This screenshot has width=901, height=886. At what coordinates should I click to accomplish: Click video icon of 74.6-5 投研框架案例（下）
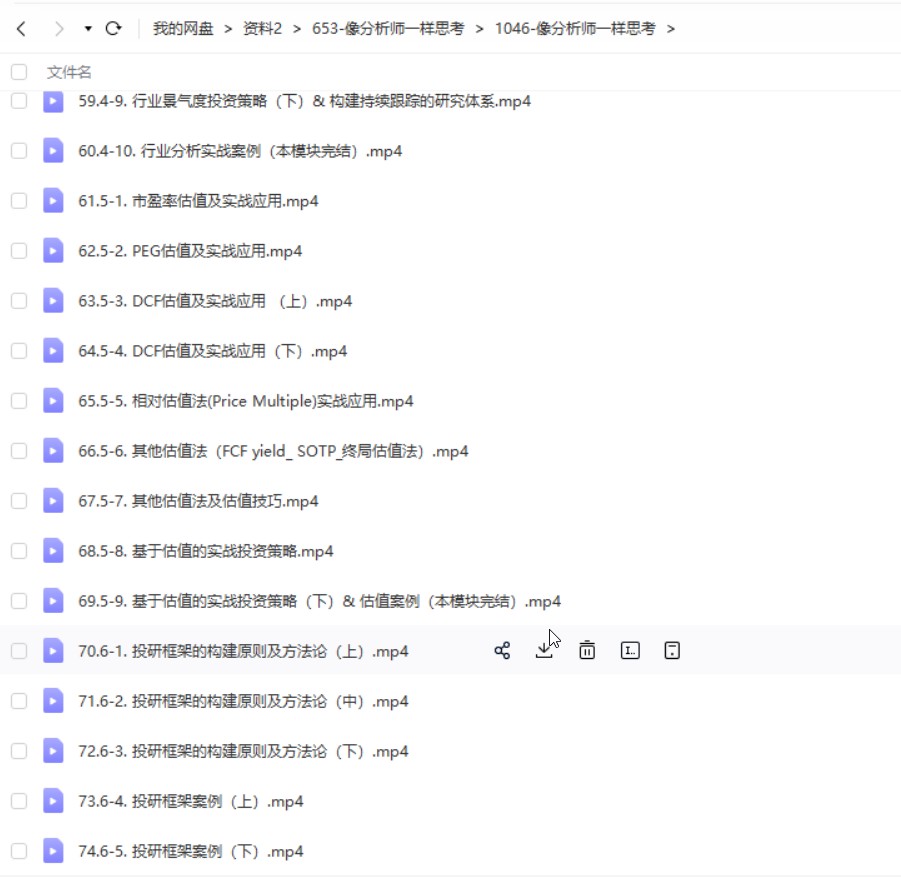coord(53,850)
